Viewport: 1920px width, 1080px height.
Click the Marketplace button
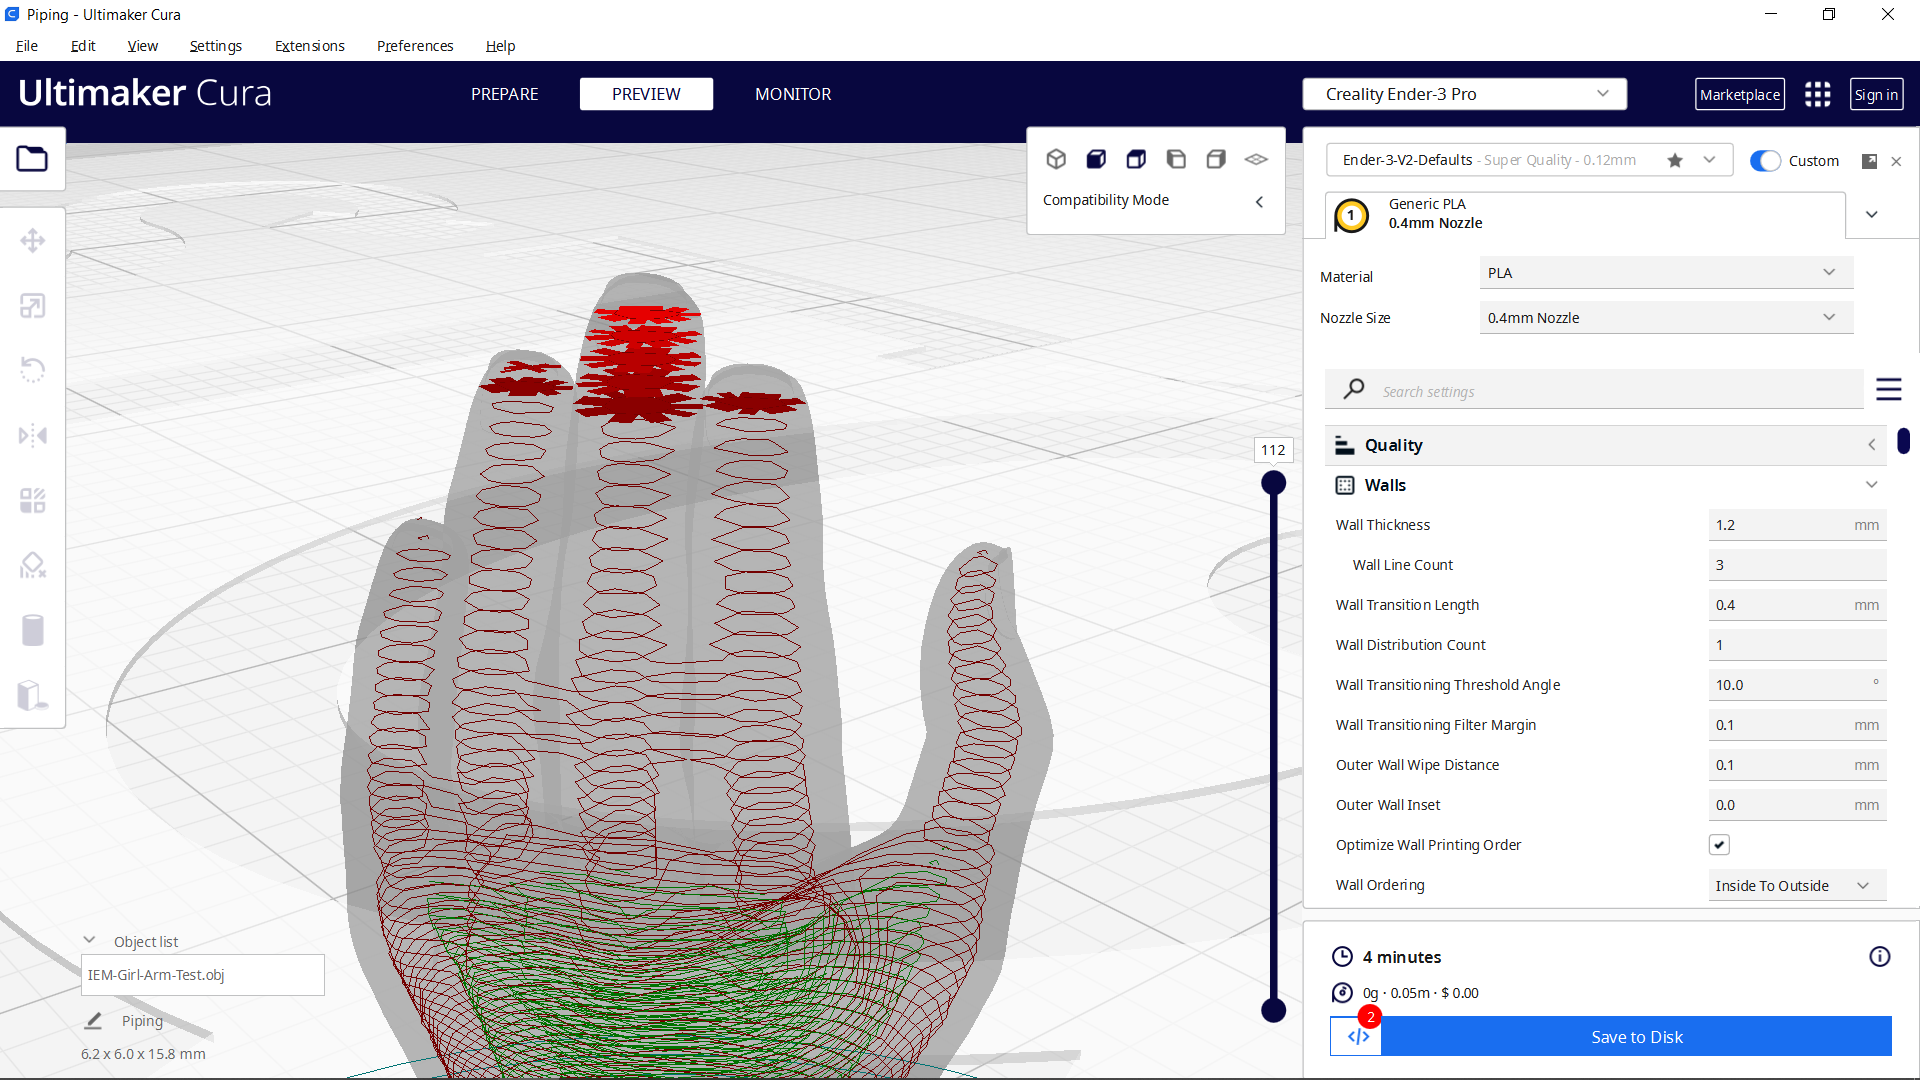coord(1739,94)
